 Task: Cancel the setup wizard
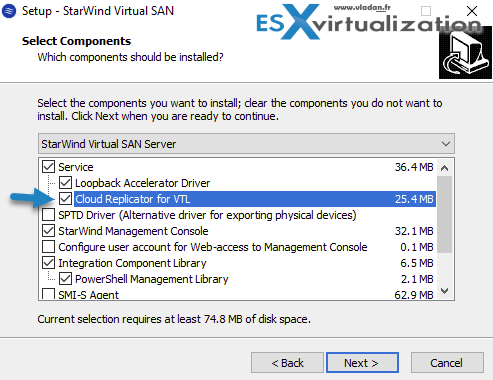coord(447,363)
